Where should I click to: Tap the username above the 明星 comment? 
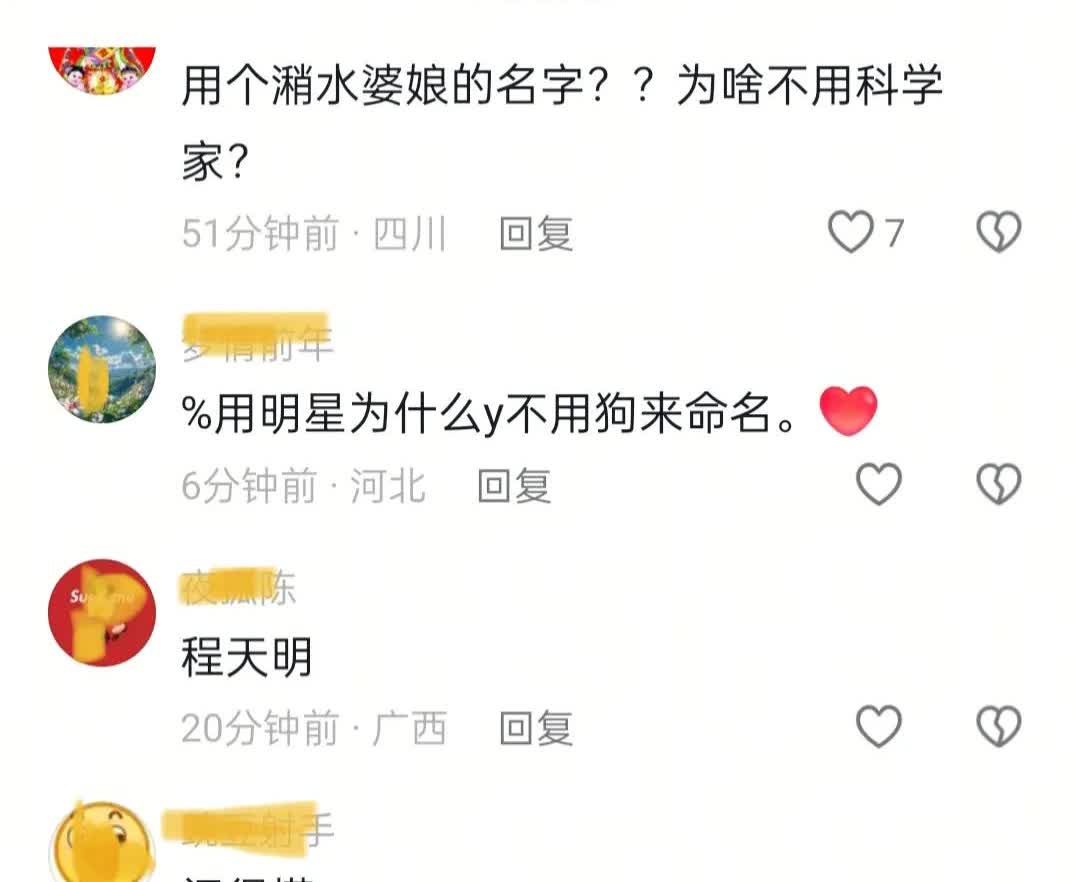(x=257, y=338)
